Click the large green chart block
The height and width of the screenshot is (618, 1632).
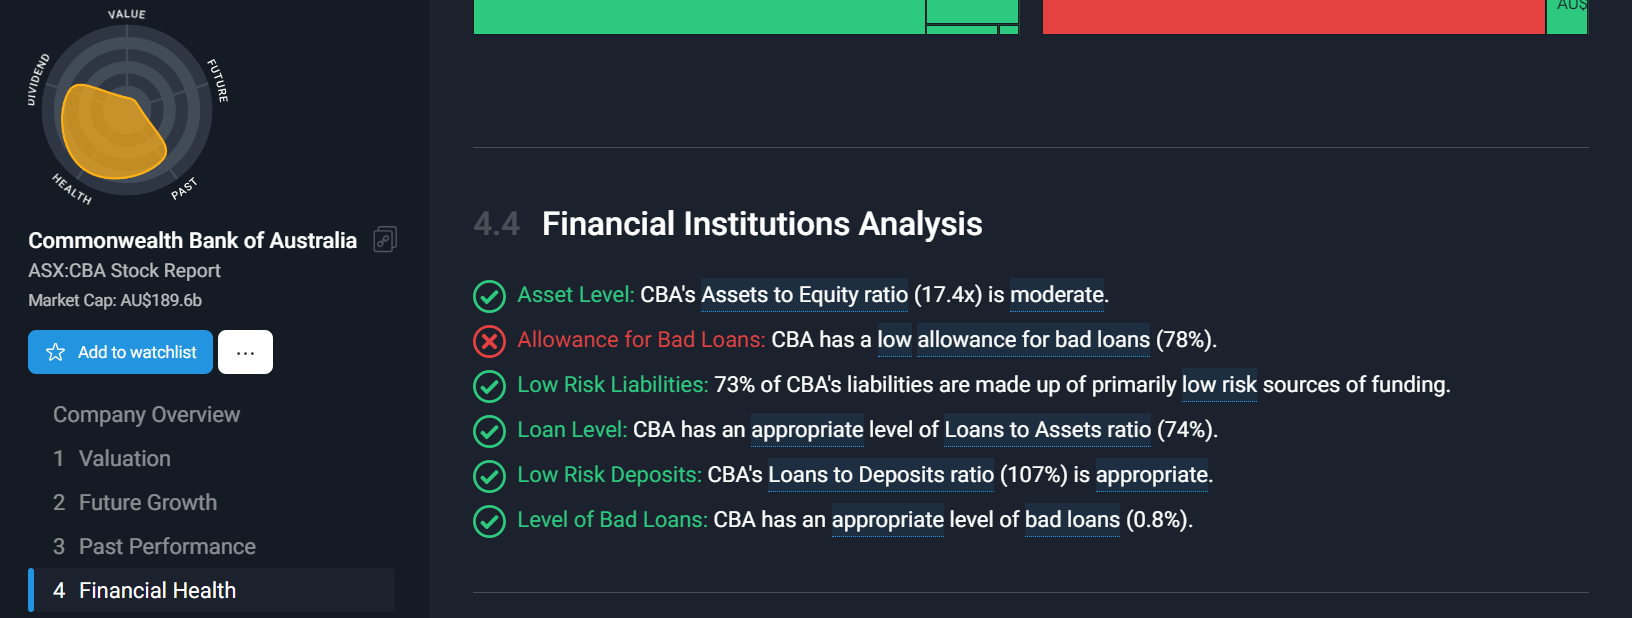pos(699,17)
